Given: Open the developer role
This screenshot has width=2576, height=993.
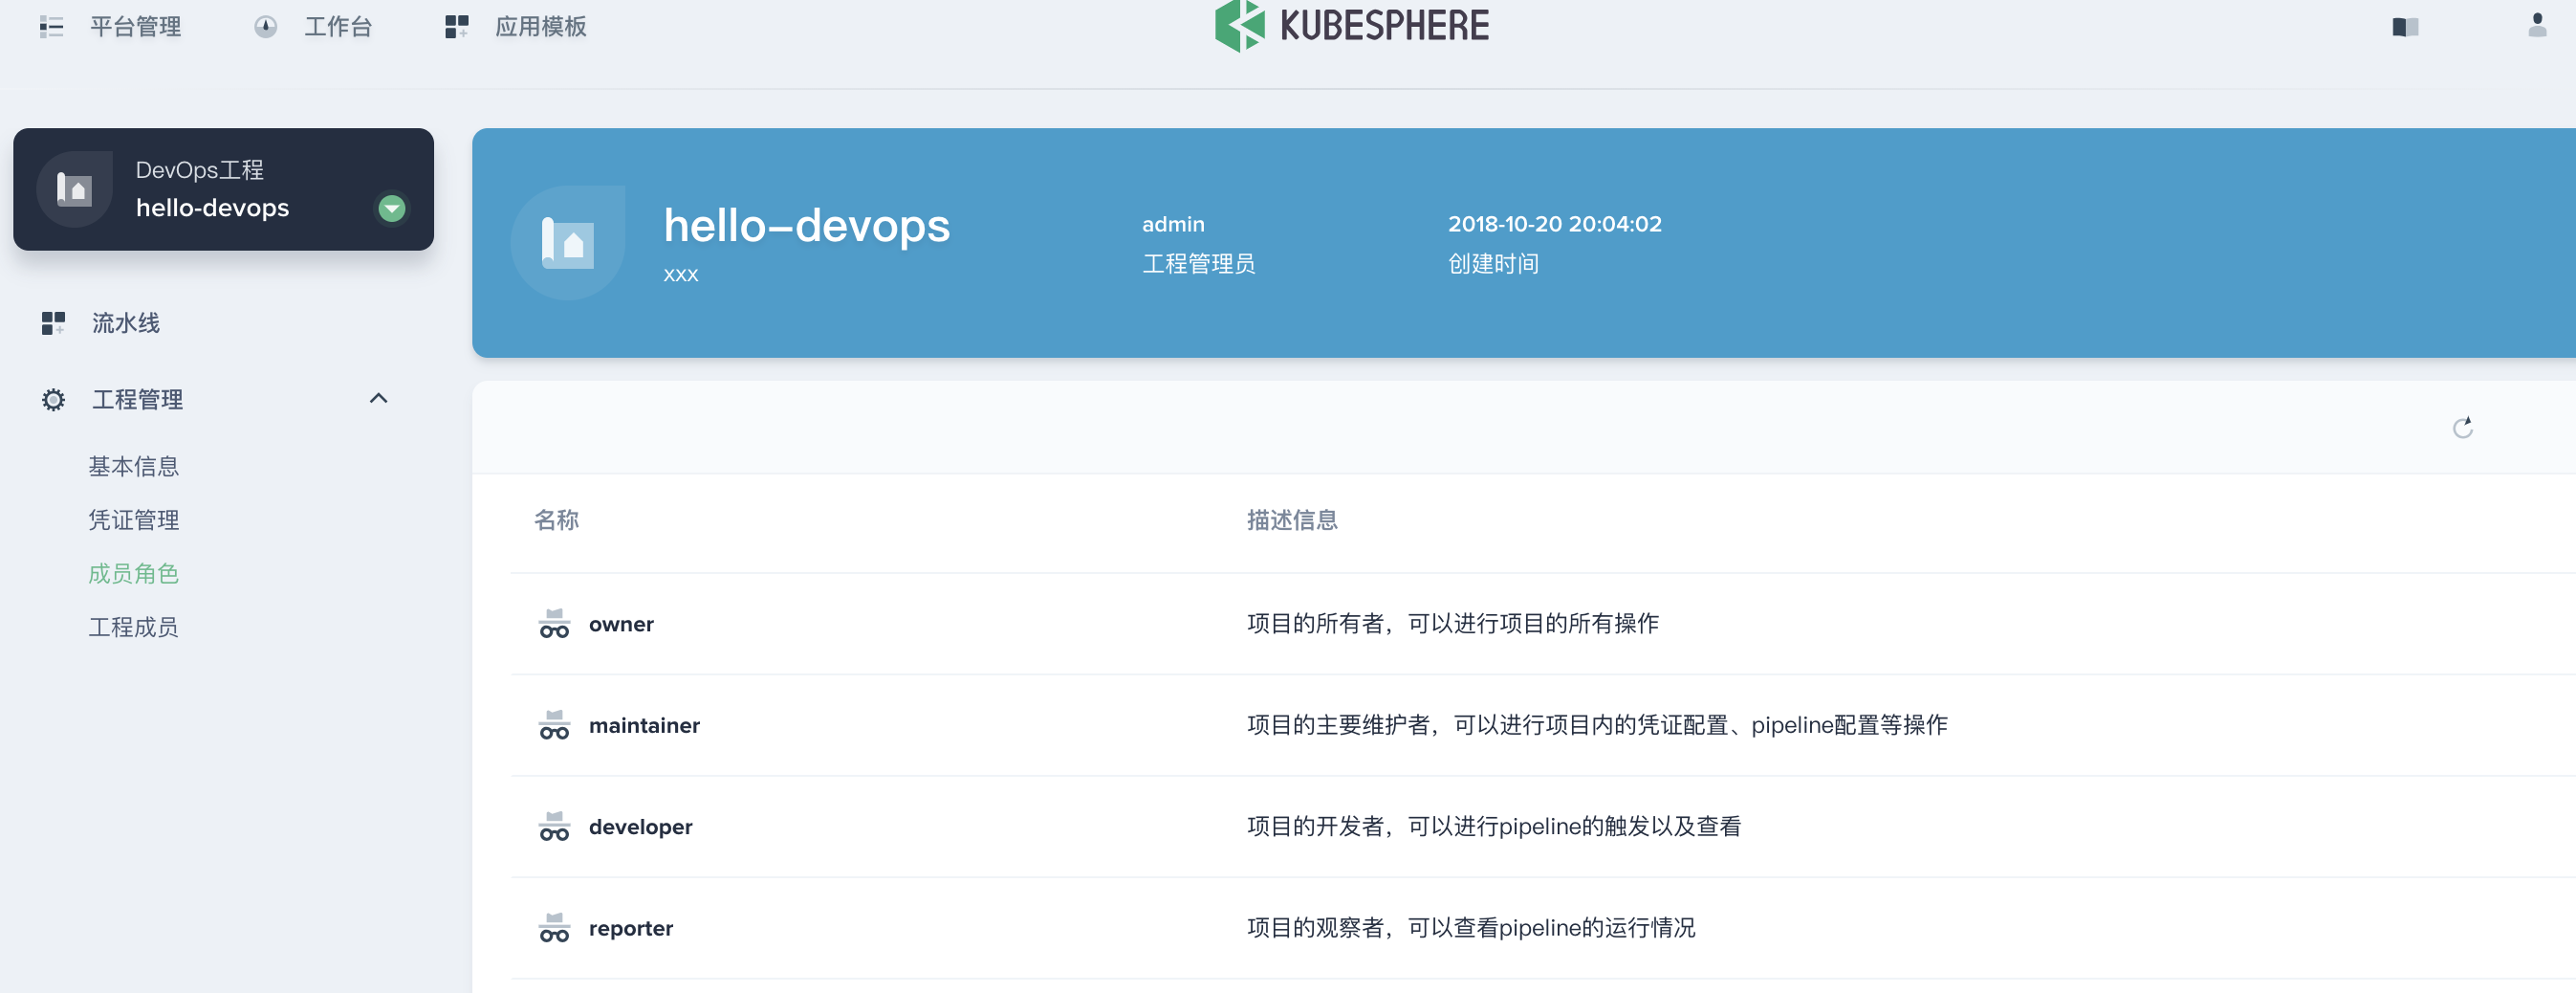Looking at the screenshot, I should tap(640, 827).
